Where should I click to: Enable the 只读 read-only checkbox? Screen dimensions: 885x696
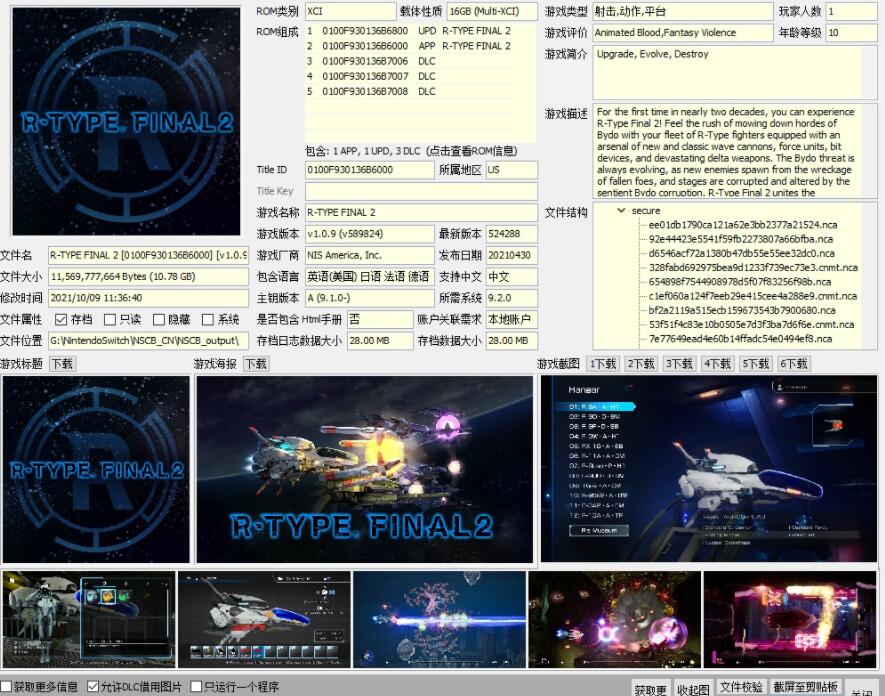[x=110, y=319]
